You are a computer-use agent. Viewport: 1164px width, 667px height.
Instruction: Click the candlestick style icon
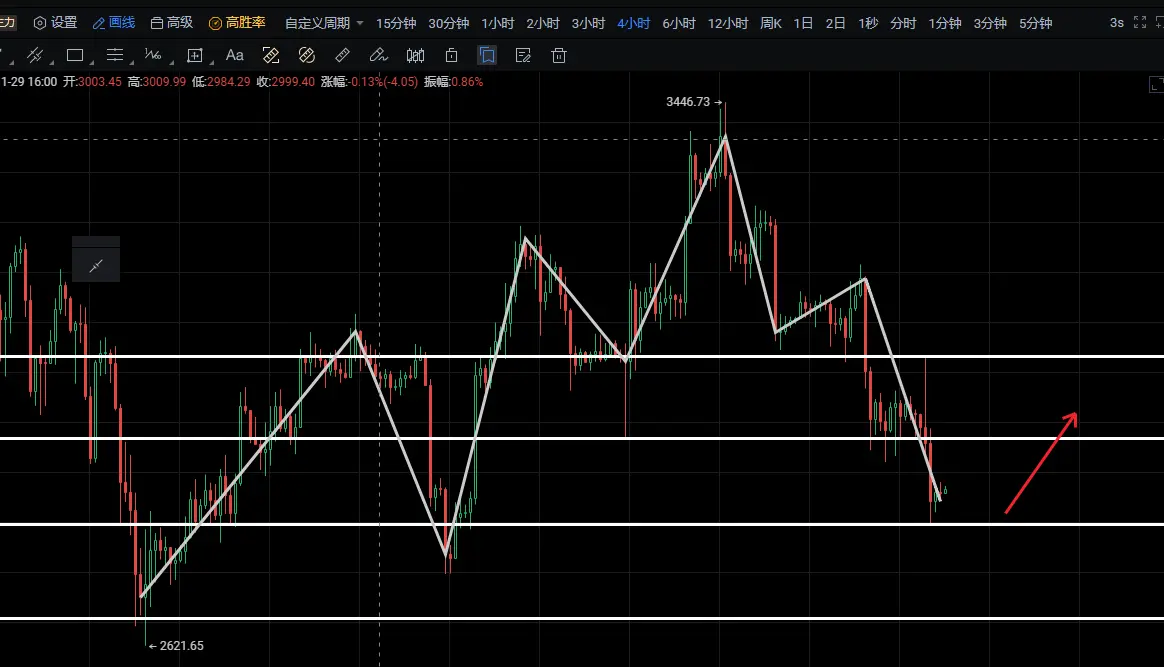point(415,55)
